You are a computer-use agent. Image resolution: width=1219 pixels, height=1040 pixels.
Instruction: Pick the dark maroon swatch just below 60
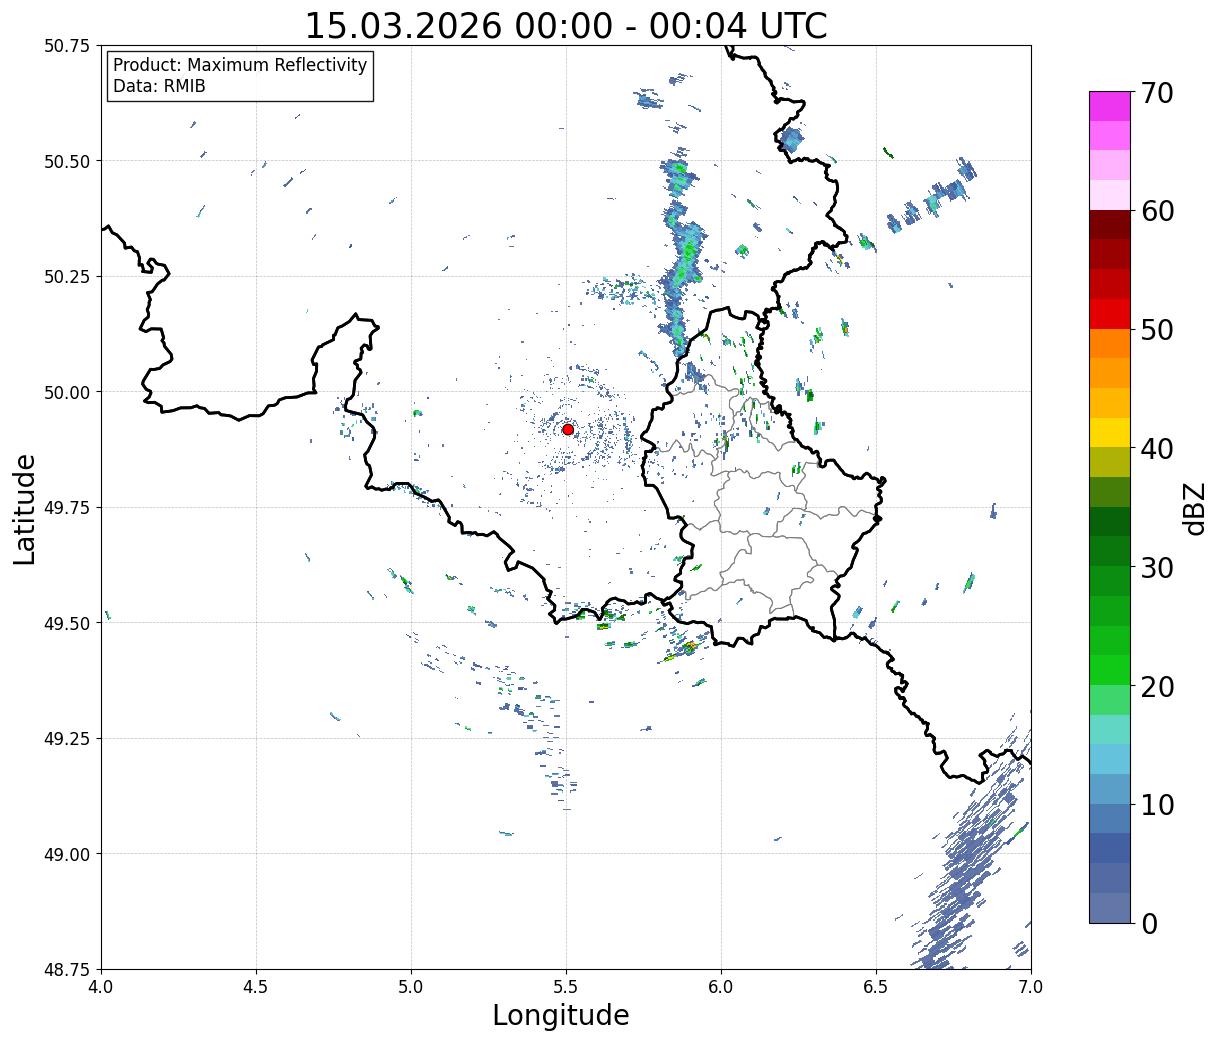(x=1110, y=225)
